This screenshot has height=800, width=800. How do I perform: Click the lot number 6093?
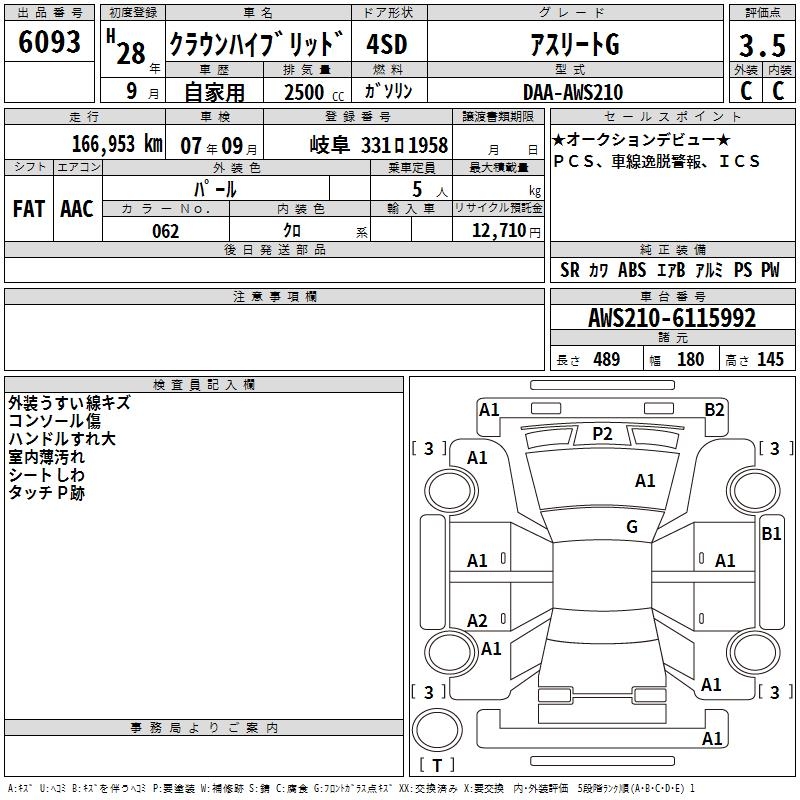50,42
